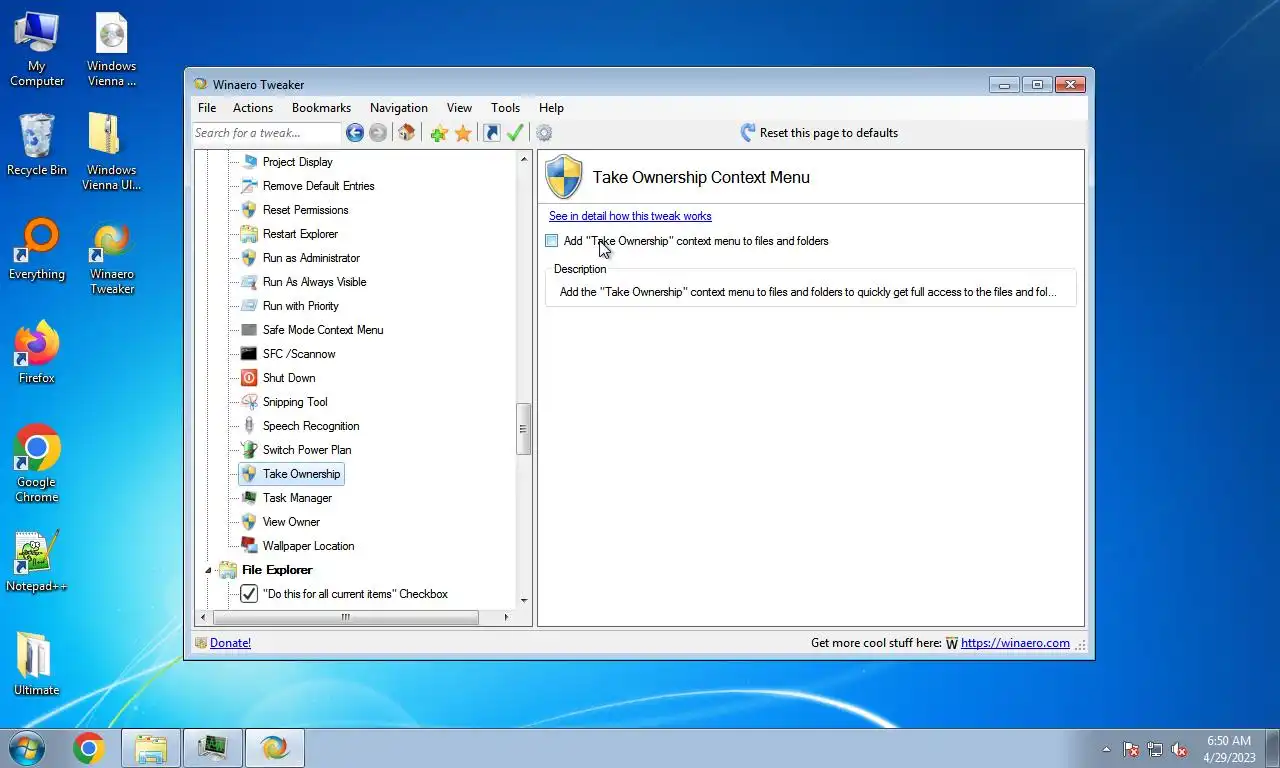Select the Firefox desktop shortcut

[x=37, y=353]
